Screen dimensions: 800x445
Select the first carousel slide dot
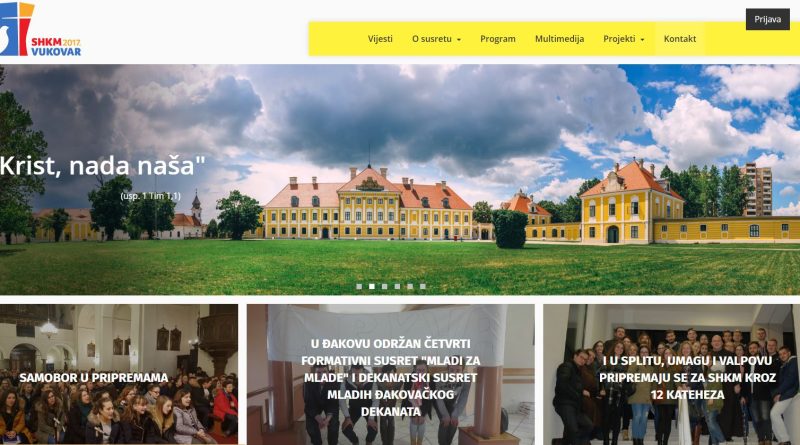click(359, 287)
